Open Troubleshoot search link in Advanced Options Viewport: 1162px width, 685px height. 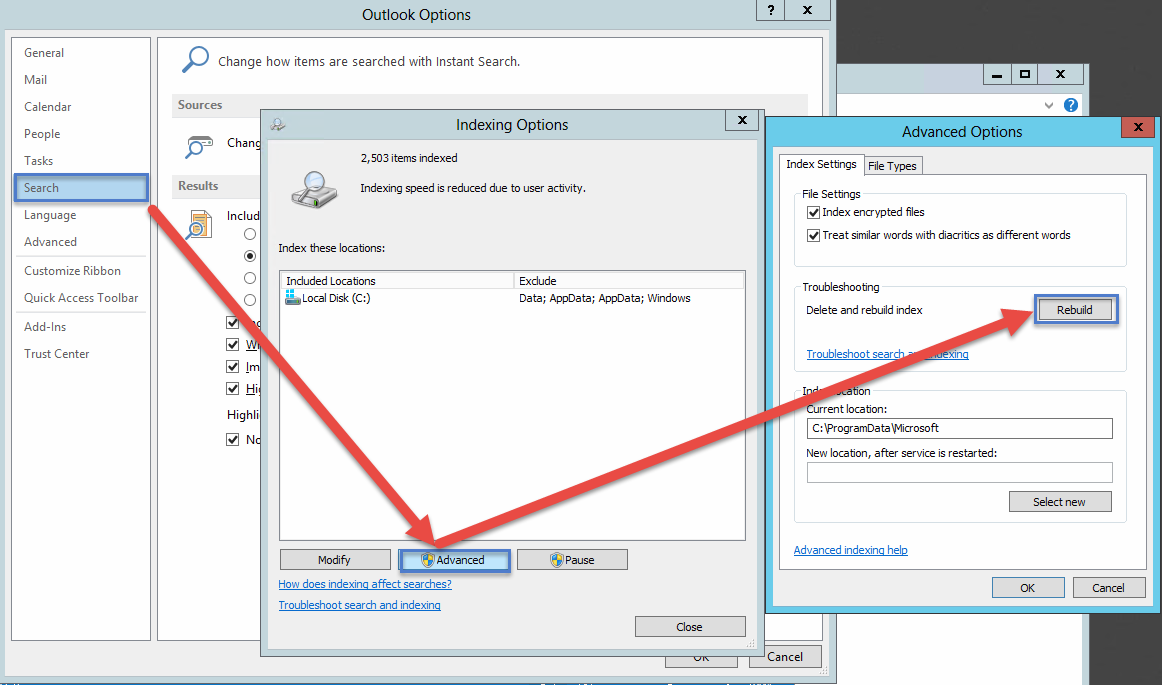click(x=887, y=354)
